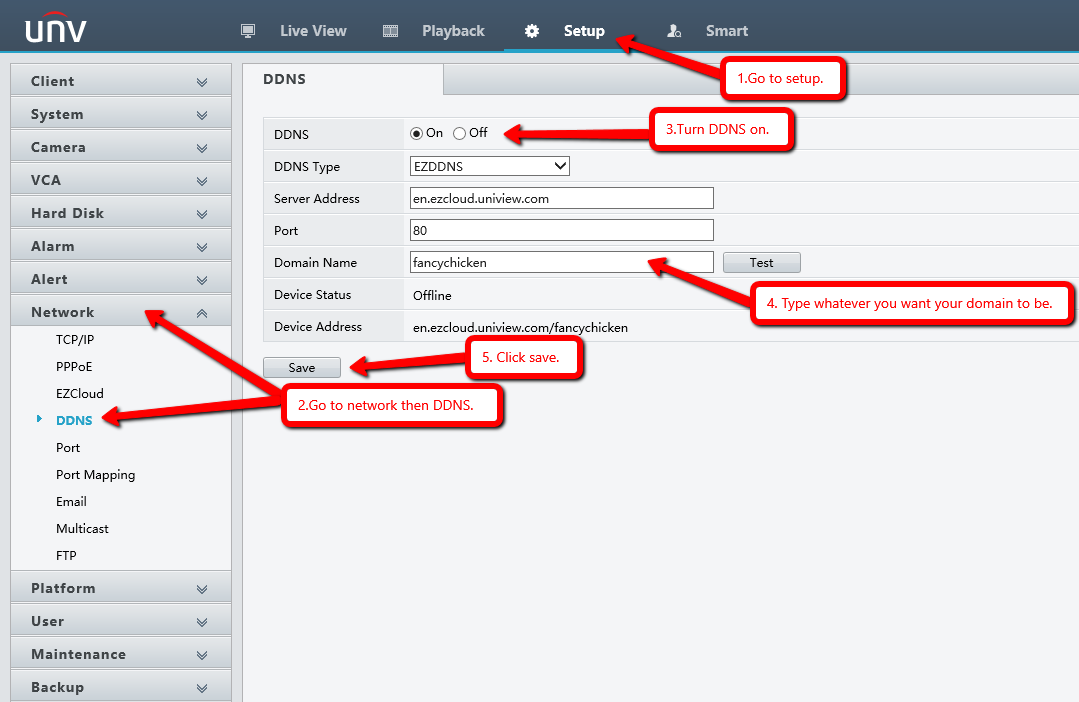
Task: Select the DDNS On radio button
Action: [417, 133]
